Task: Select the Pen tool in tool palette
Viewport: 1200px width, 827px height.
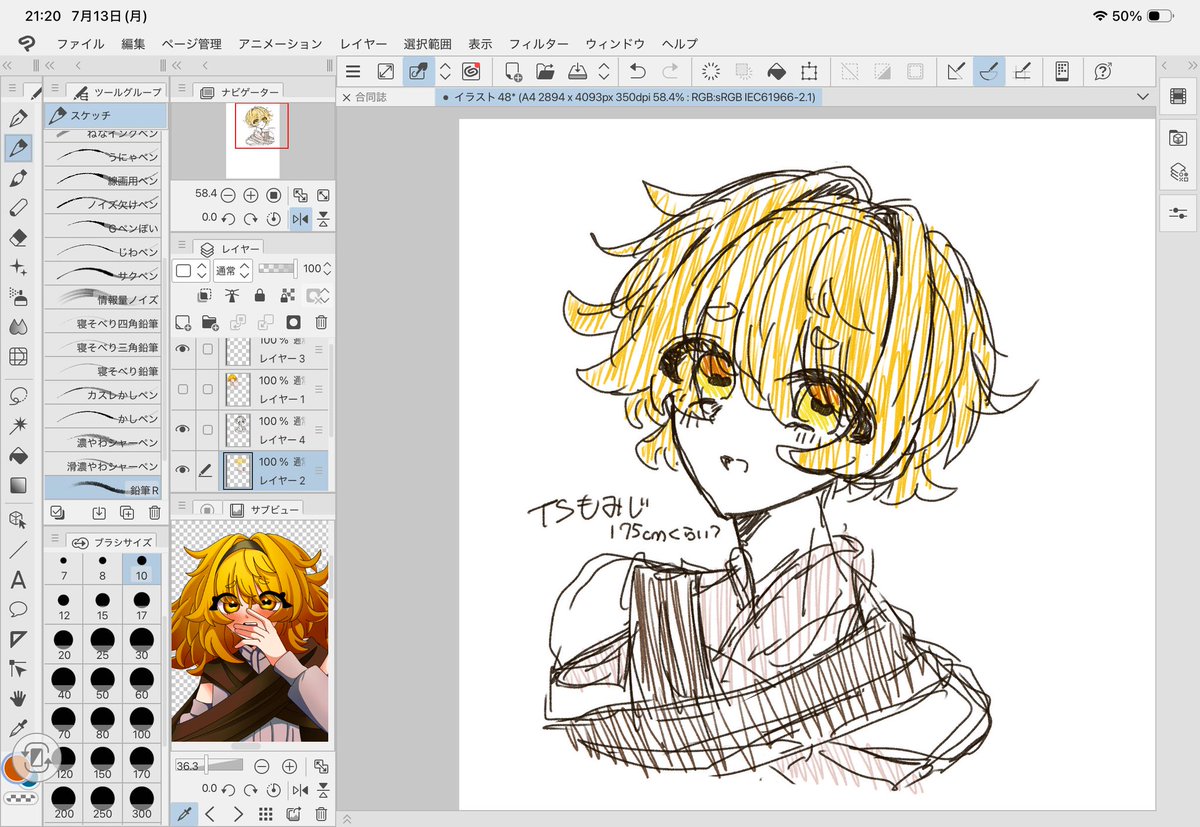Action: (17, 118)
